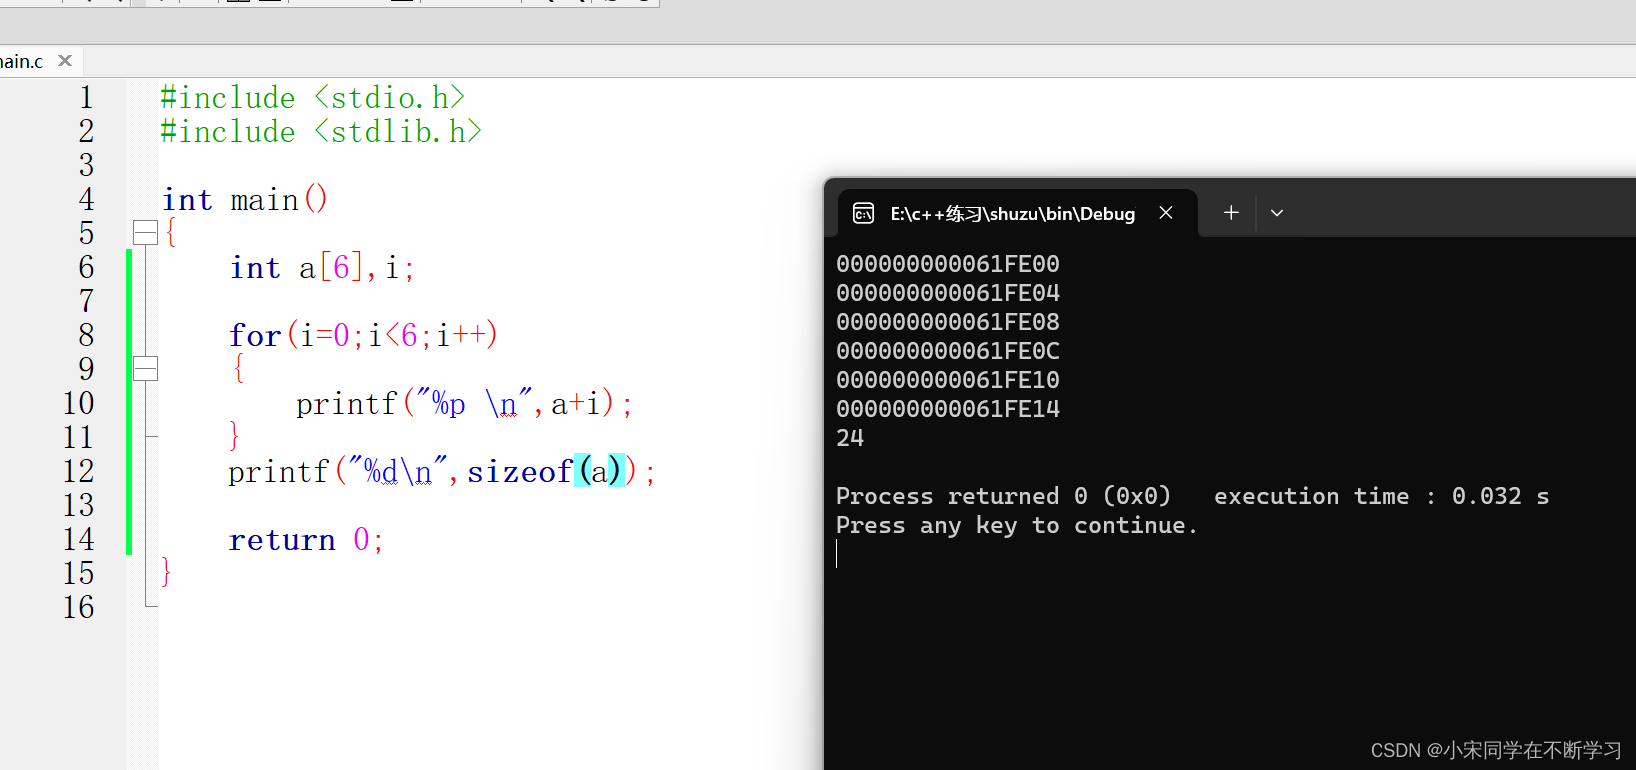This screenshot has width=1636, height=770.
Task: Click the opening brace on line 5
Action: [171, 233]
